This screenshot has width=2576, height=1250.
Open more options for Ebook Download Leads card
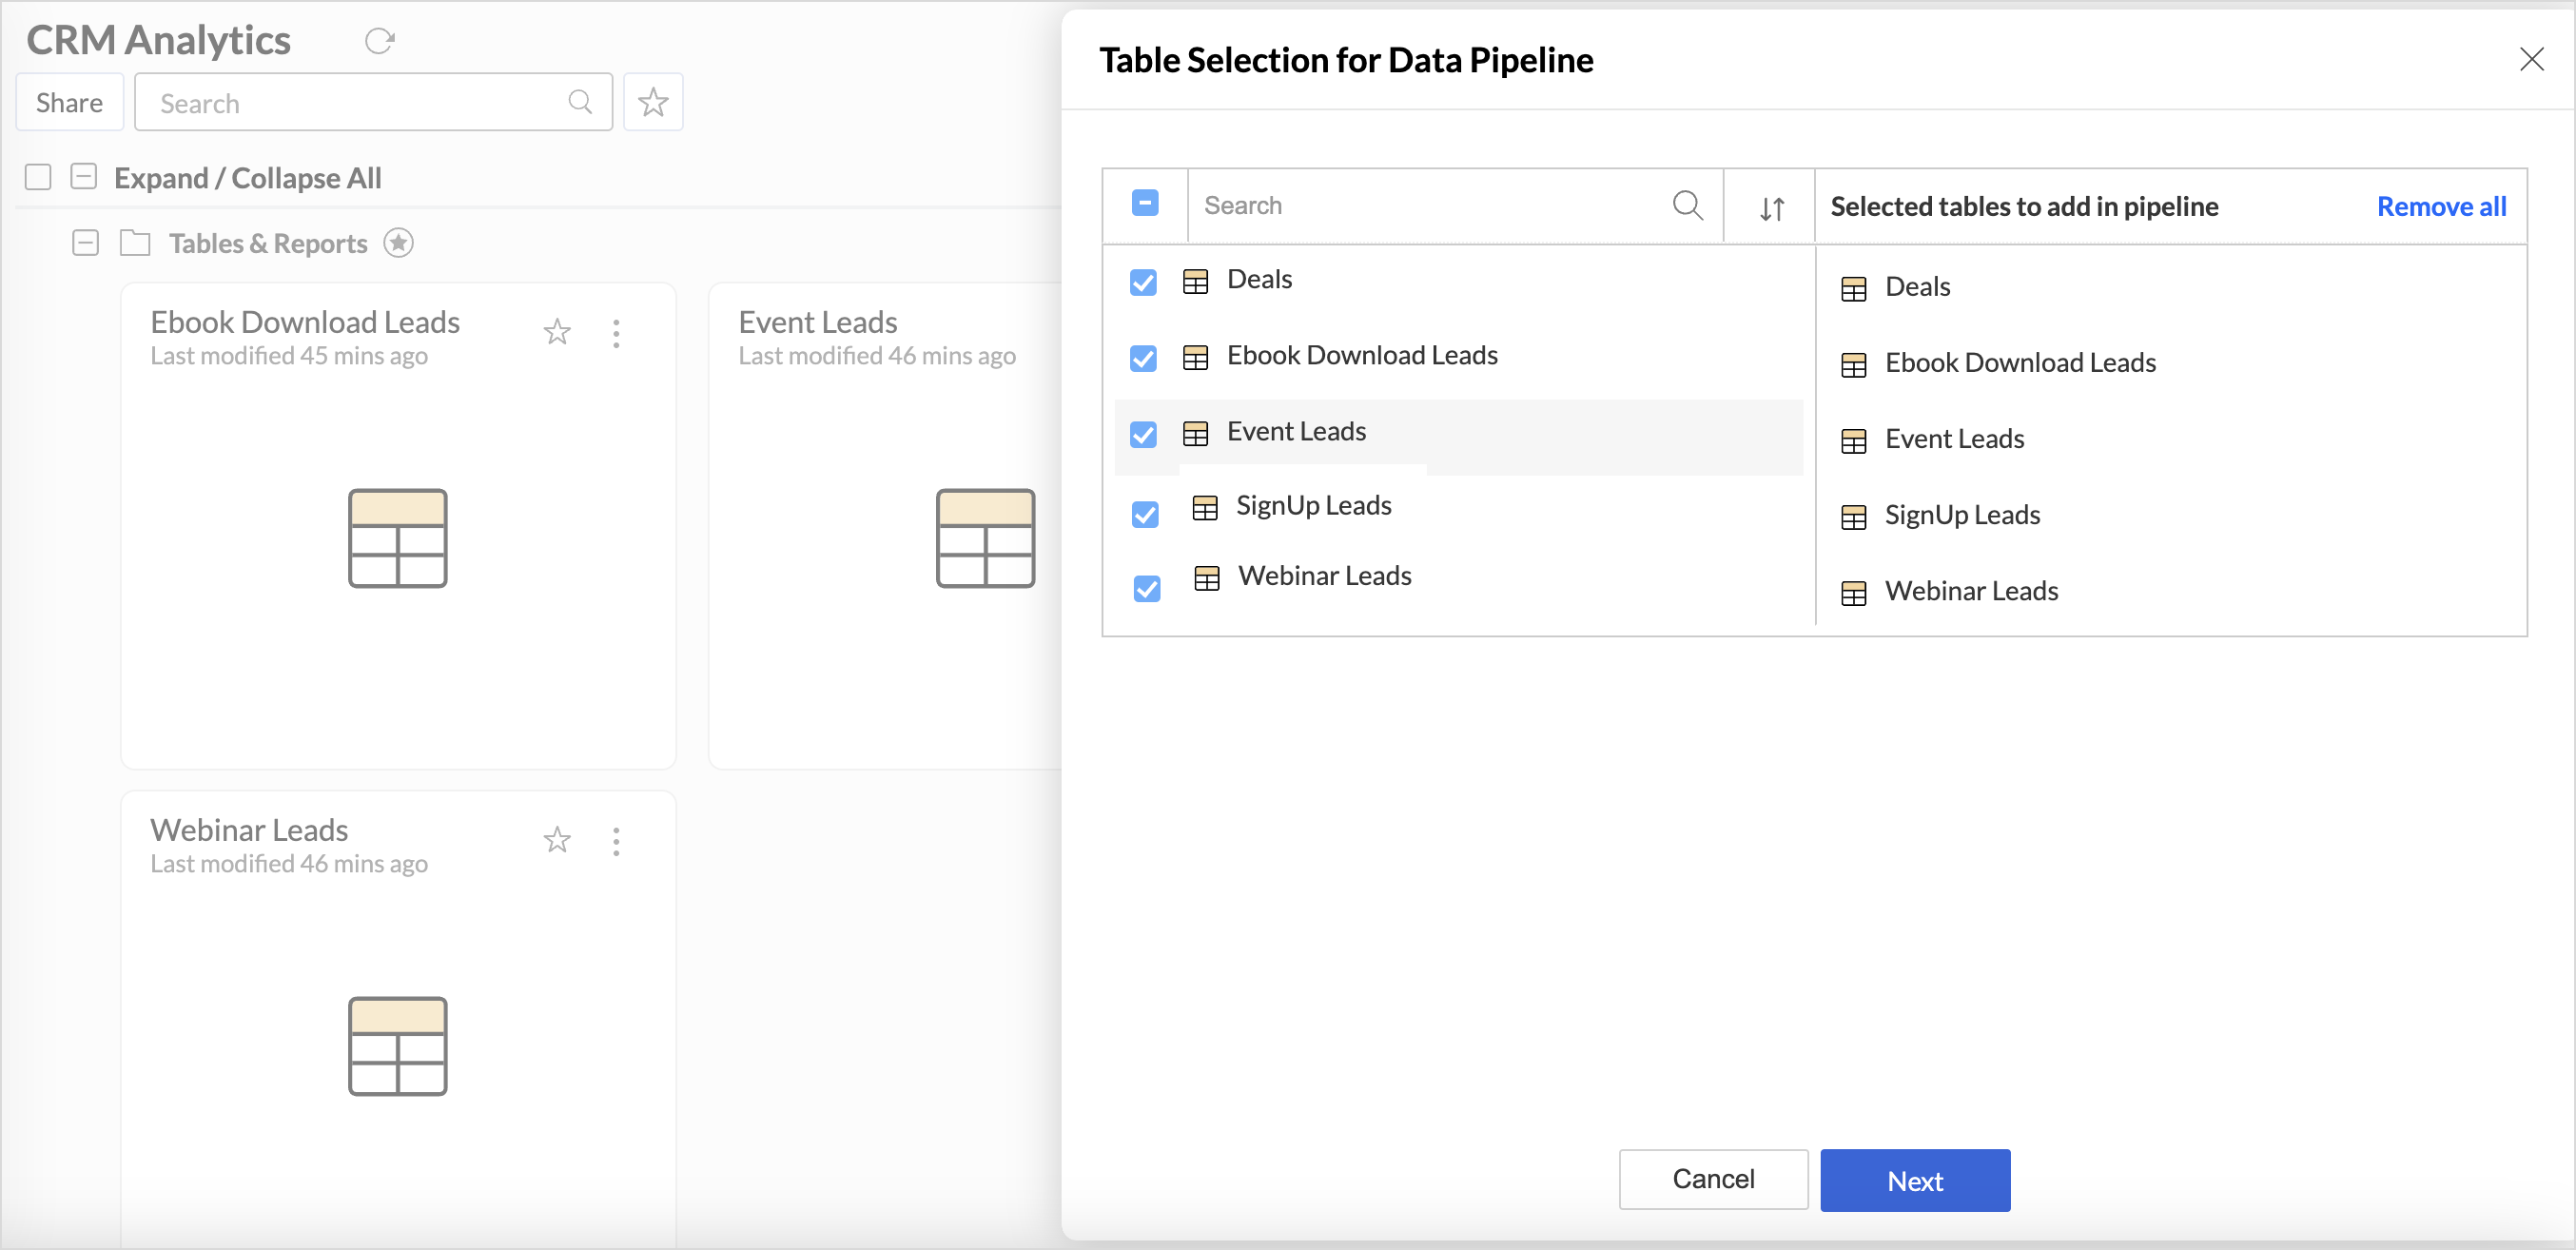(616, 333)
